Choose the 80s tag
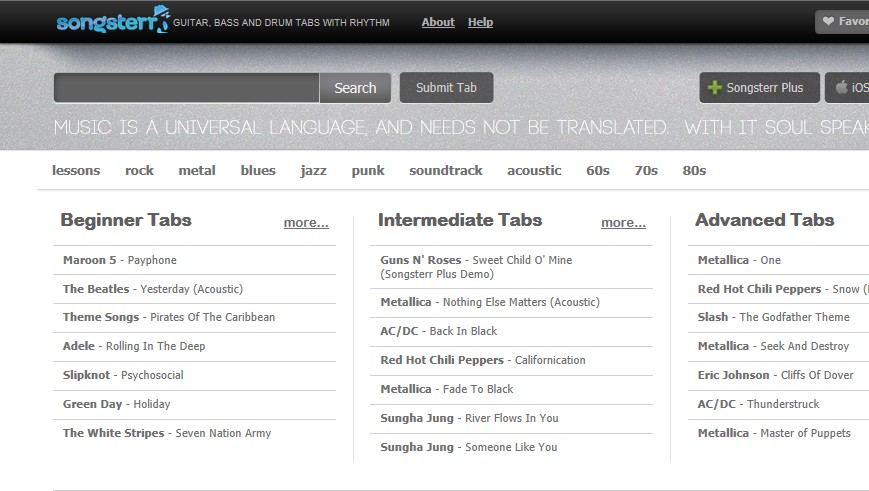 (694, 170)
